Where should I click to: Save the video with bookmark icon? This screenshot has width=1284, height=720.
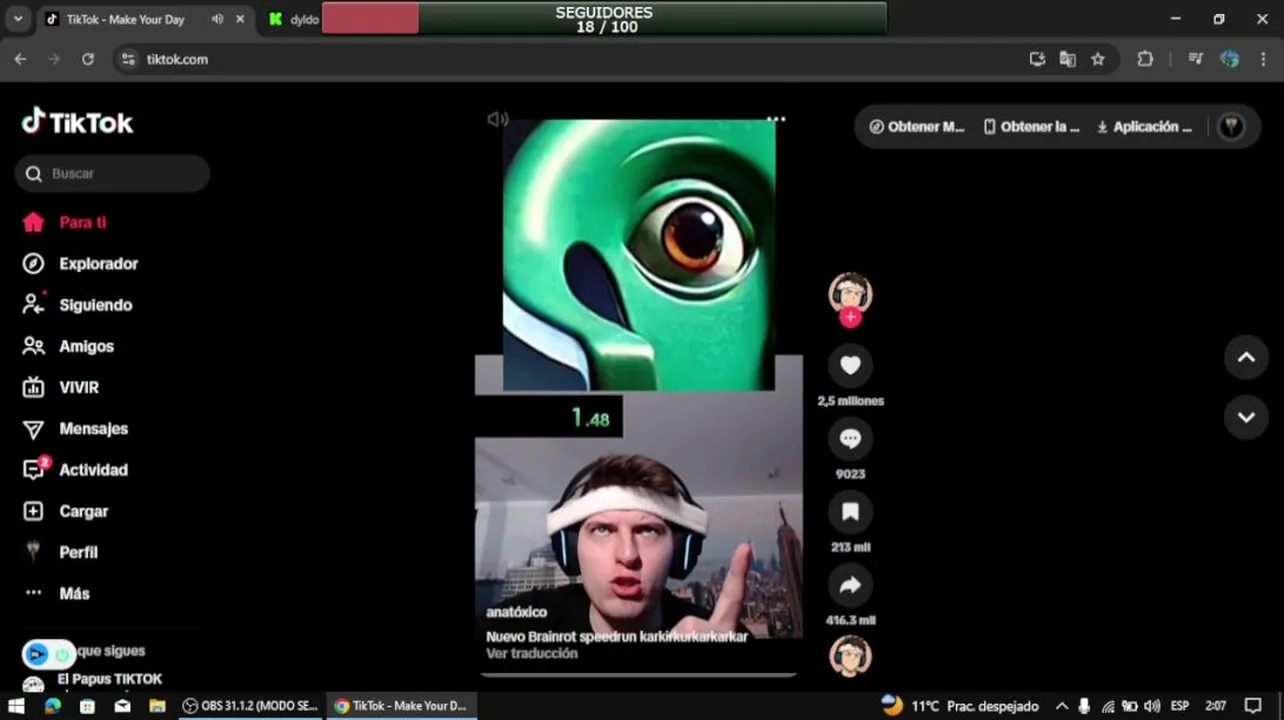[x=850, y=512]
